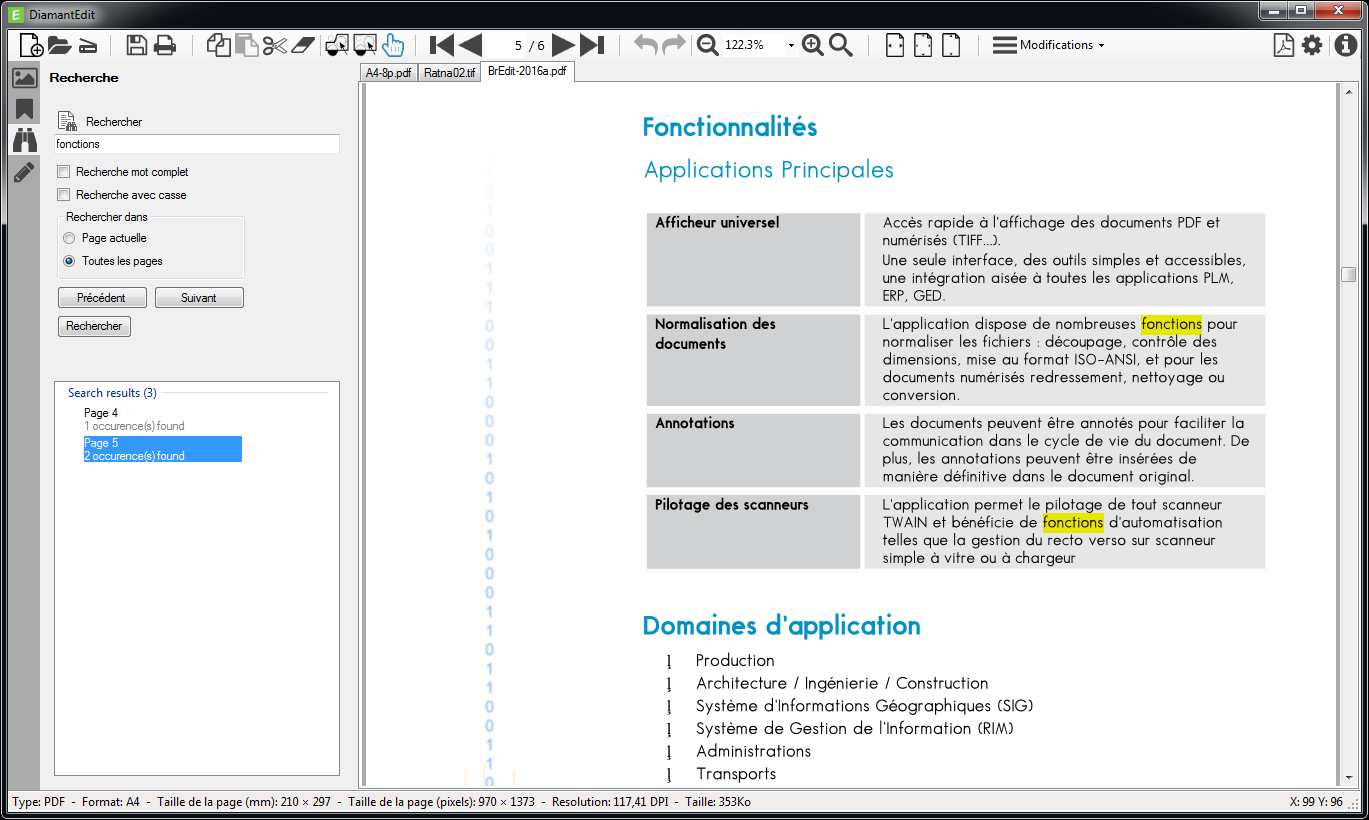The image size is (1369, 820).
Task: Click the vertical scrollbar thumb of the document
Action: click(x=1349, y=274)
